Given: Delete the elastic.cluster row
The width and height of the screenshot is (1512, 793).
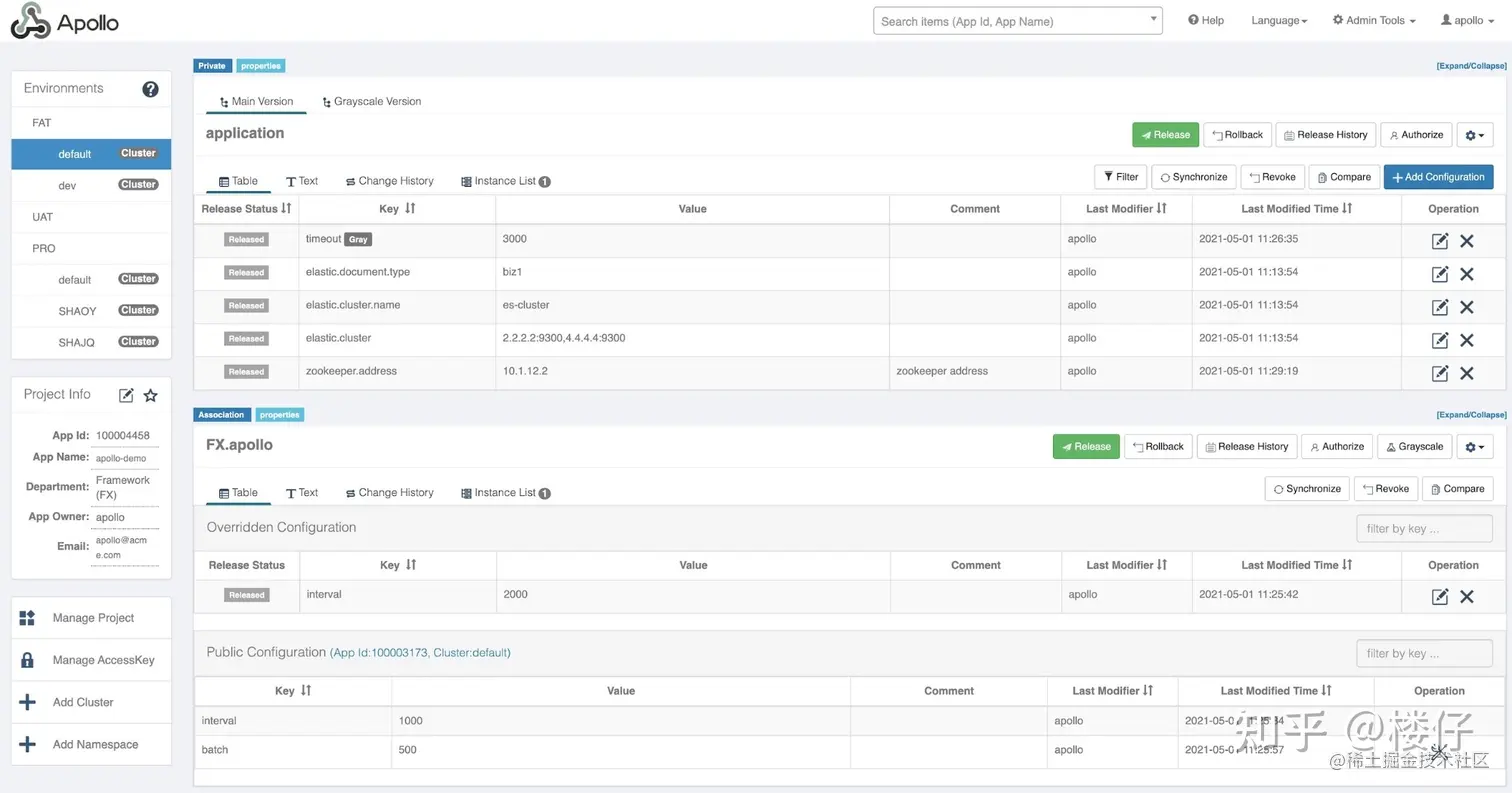Looking at the screenshot, I should [x=1467, y=340].
